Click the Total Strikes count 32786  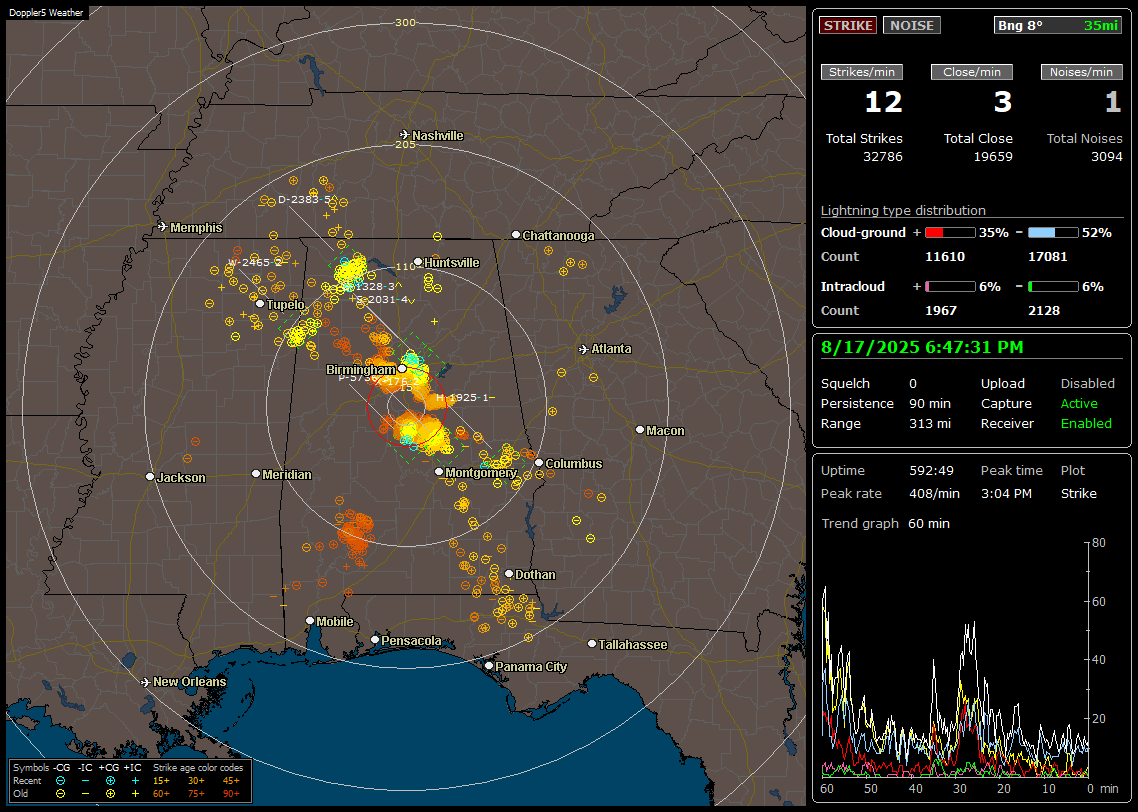click(883, 157)
